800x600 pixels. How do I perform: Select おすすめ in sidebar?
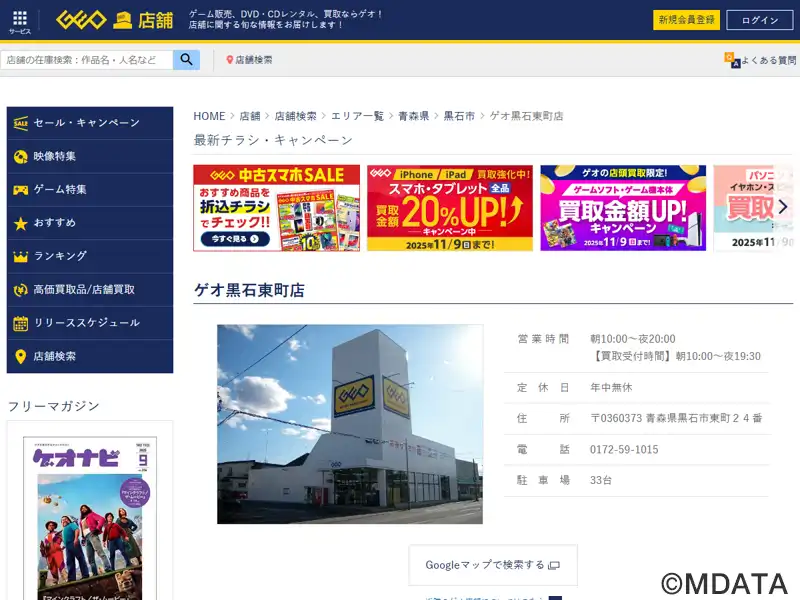point(90,223)
